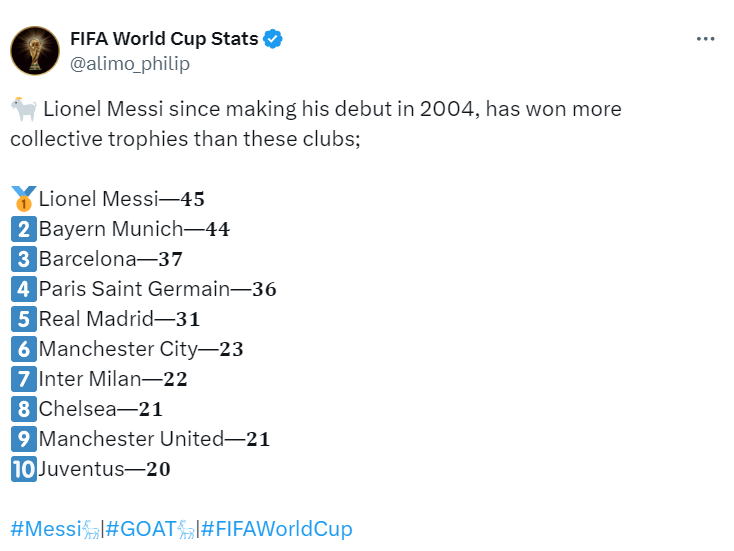The image size is (734, 551).
Task: Click the goat emoji at tweet start
Action: pos(24,109)
